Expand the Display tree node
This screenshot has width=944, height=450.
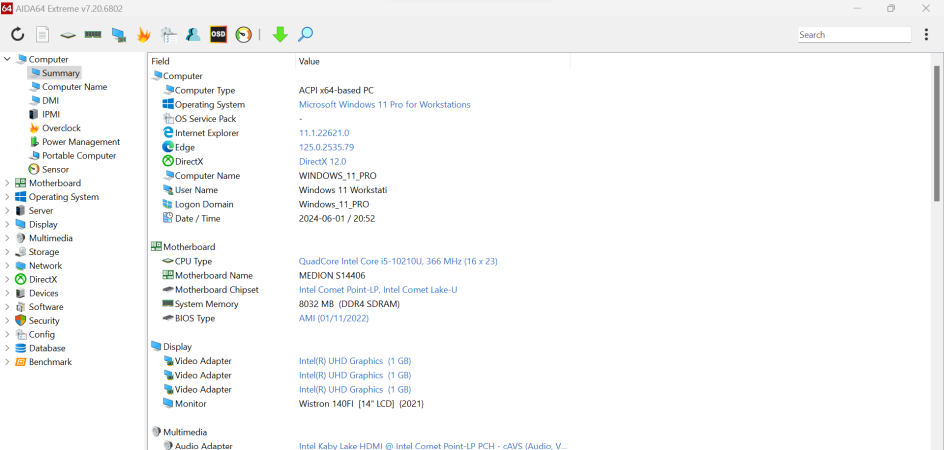coord(7,225)
